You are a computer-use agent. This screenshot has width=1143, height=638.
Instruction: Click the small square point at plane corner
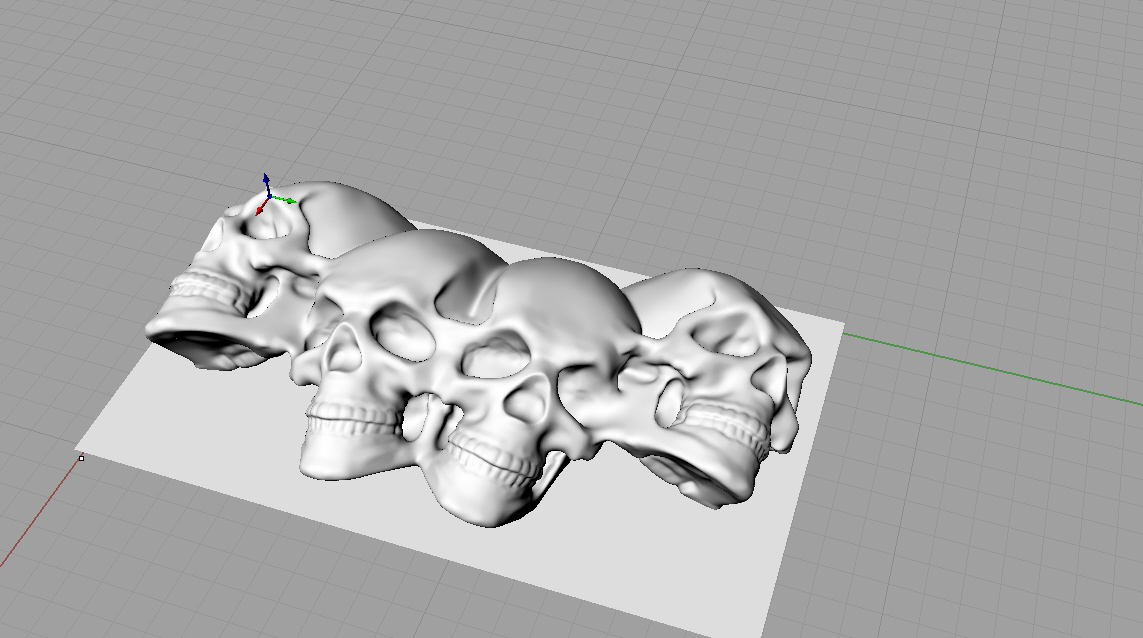click(x=81, y=458)
